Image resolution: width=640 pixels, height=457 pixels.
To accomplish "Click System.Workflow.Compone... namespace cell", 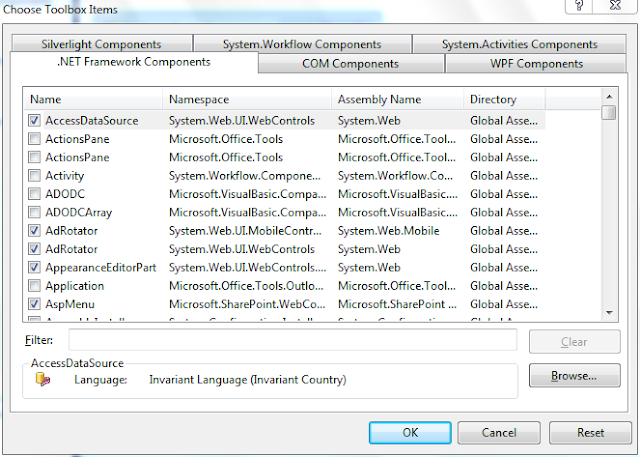I will pyautogui.click(x=245, y=176).
